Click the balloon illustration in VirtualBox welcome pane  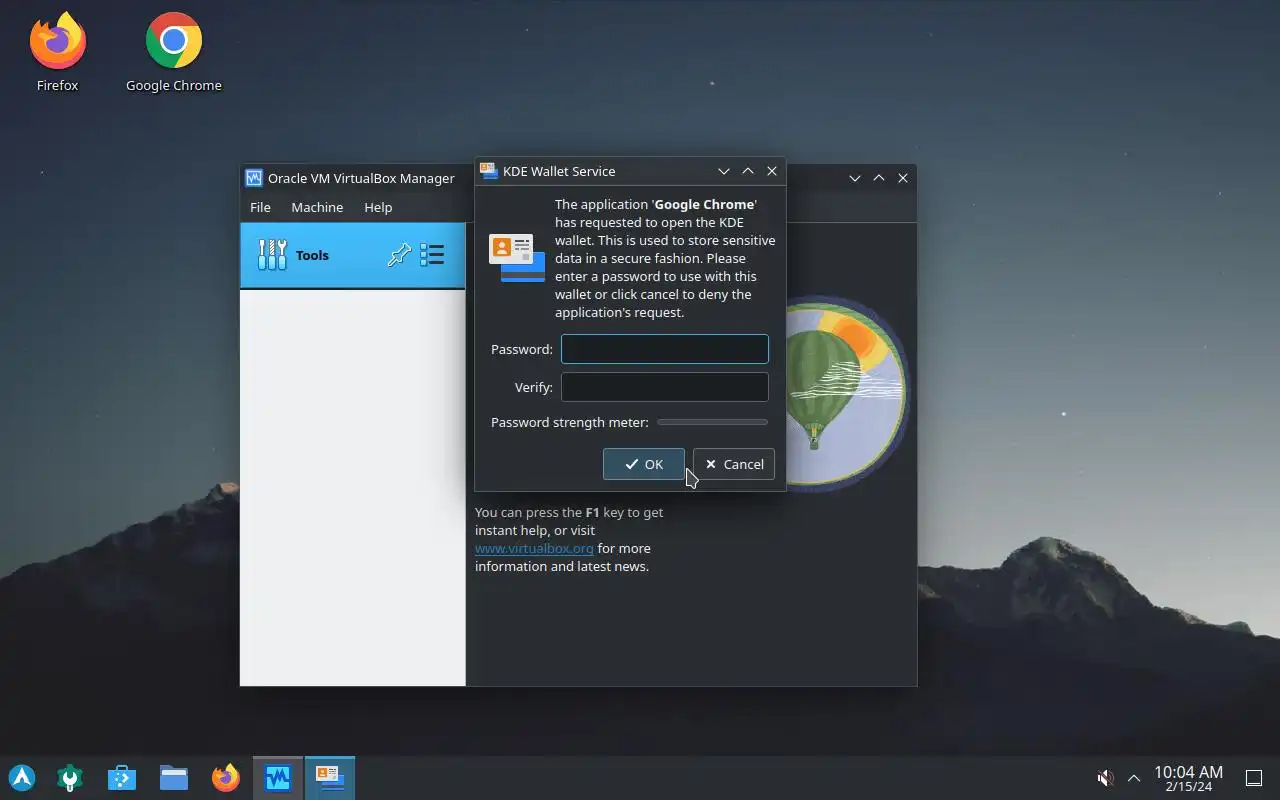coord(848,393)
